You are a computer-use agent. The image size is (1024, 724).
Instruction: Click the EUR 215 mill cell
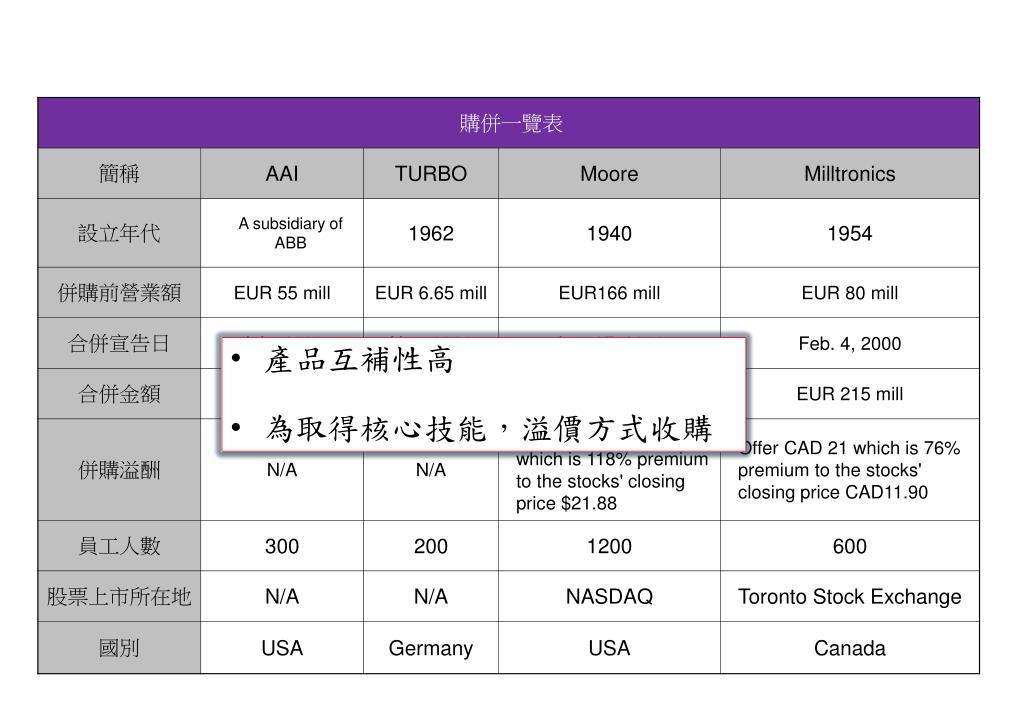850,394
